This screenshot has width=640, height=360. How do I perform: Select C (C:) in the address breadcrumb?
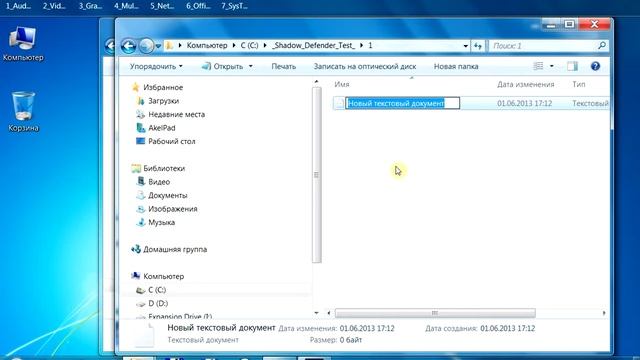pyautogui.click(x=249, y=46)
